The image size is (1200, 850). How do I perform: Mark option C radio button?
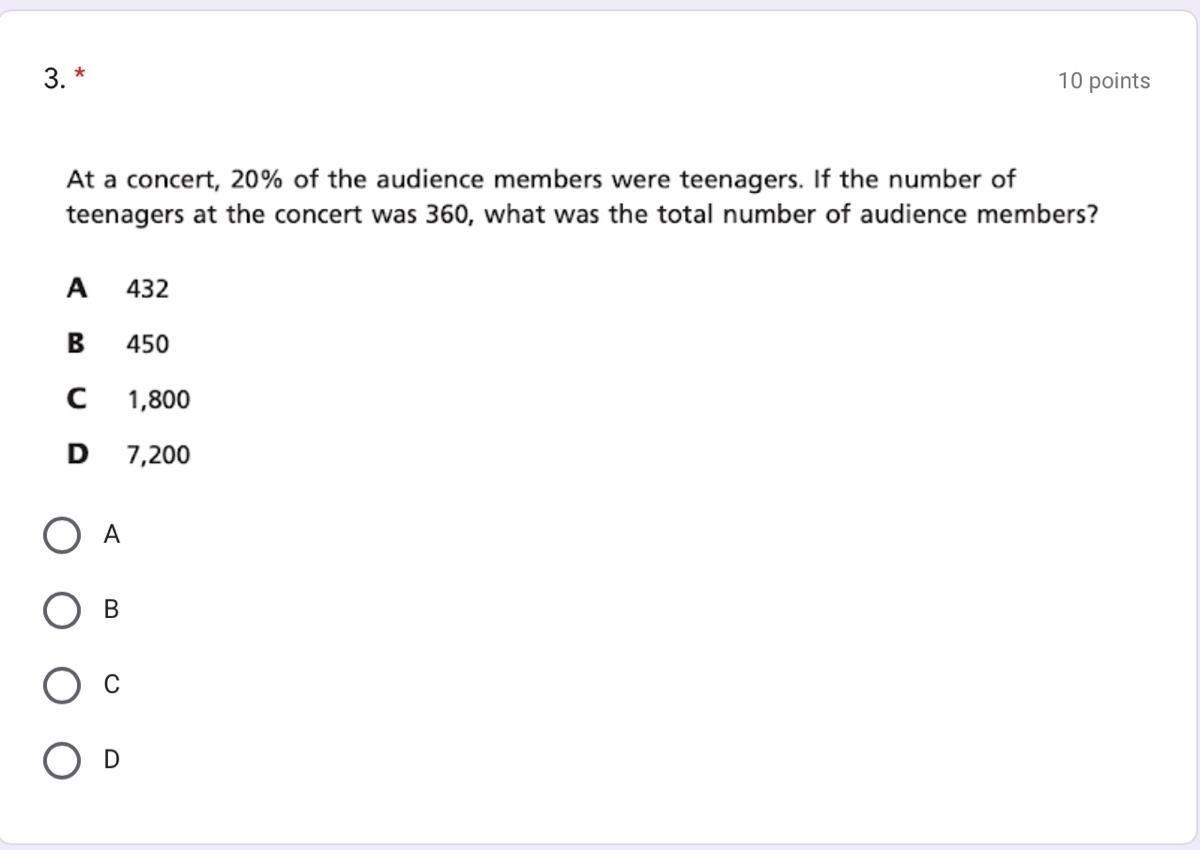click(62, 685)
